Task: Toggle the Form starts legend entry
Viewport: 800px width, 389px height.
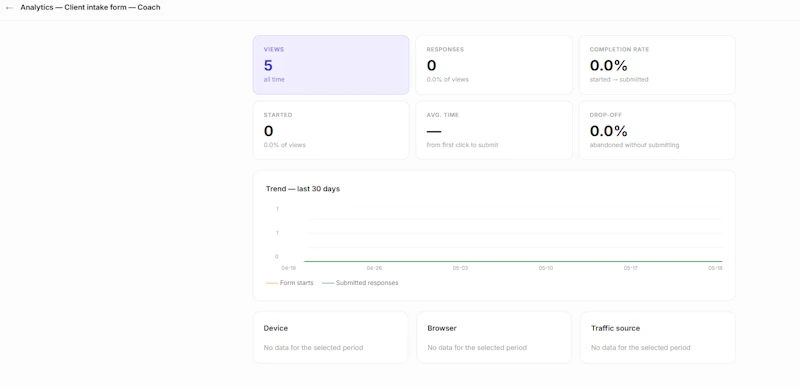Action: coord(290,283)
